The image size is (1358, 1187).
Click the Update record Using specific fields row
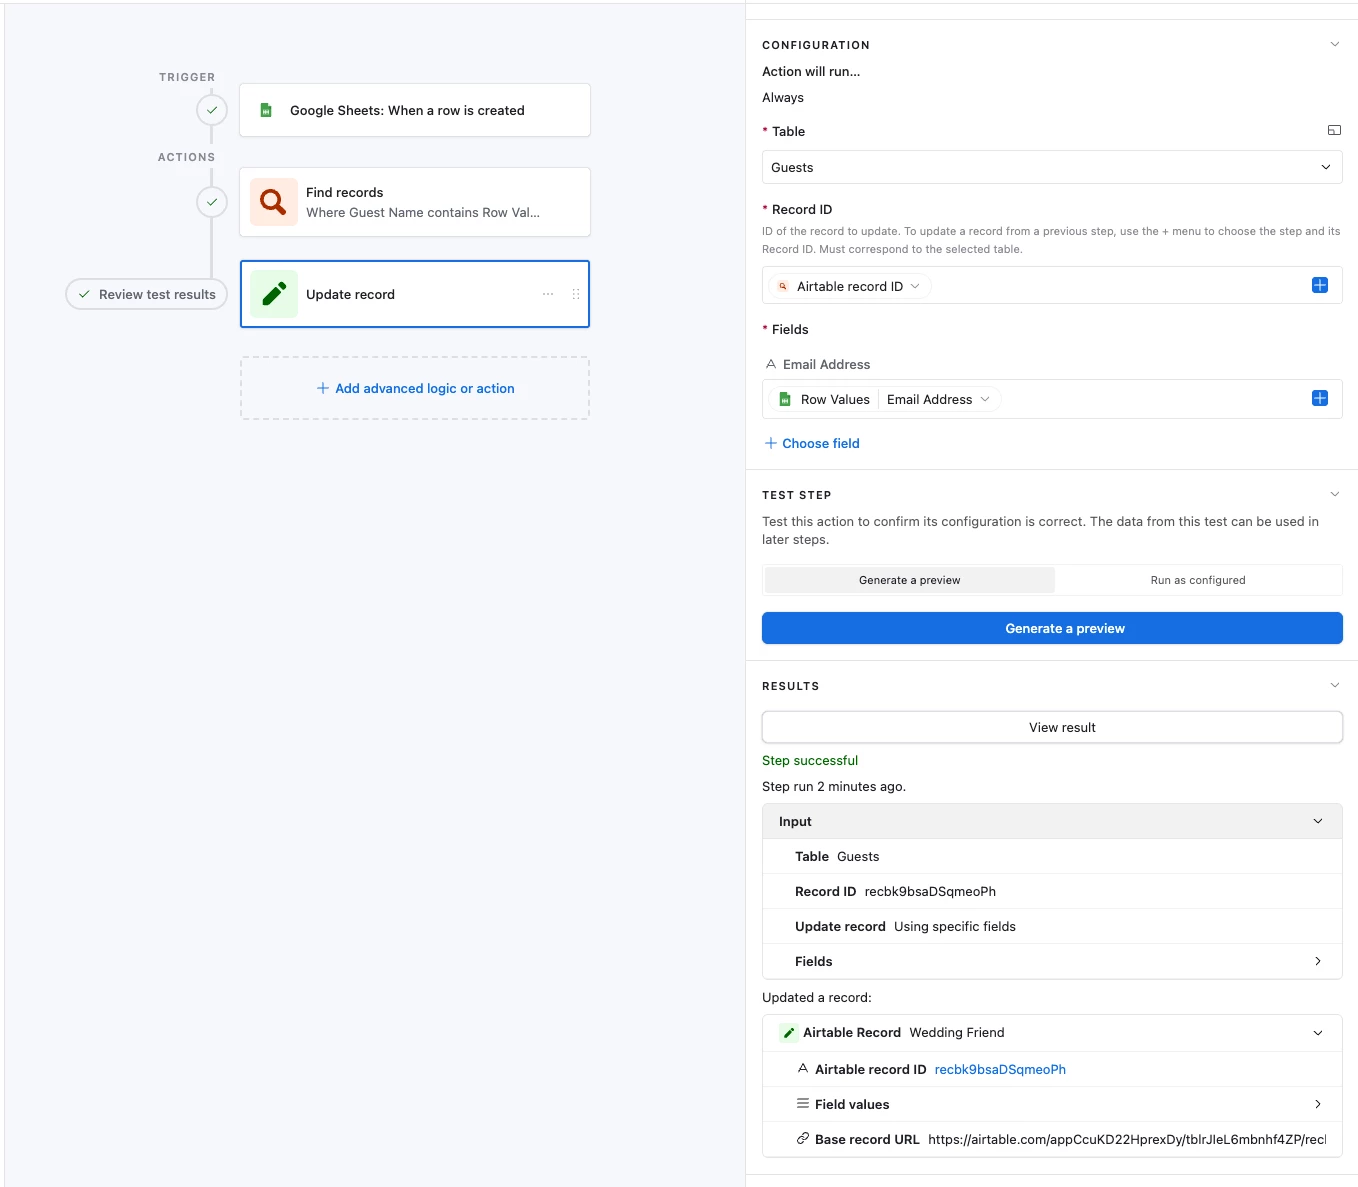(x=1052, y=926)
